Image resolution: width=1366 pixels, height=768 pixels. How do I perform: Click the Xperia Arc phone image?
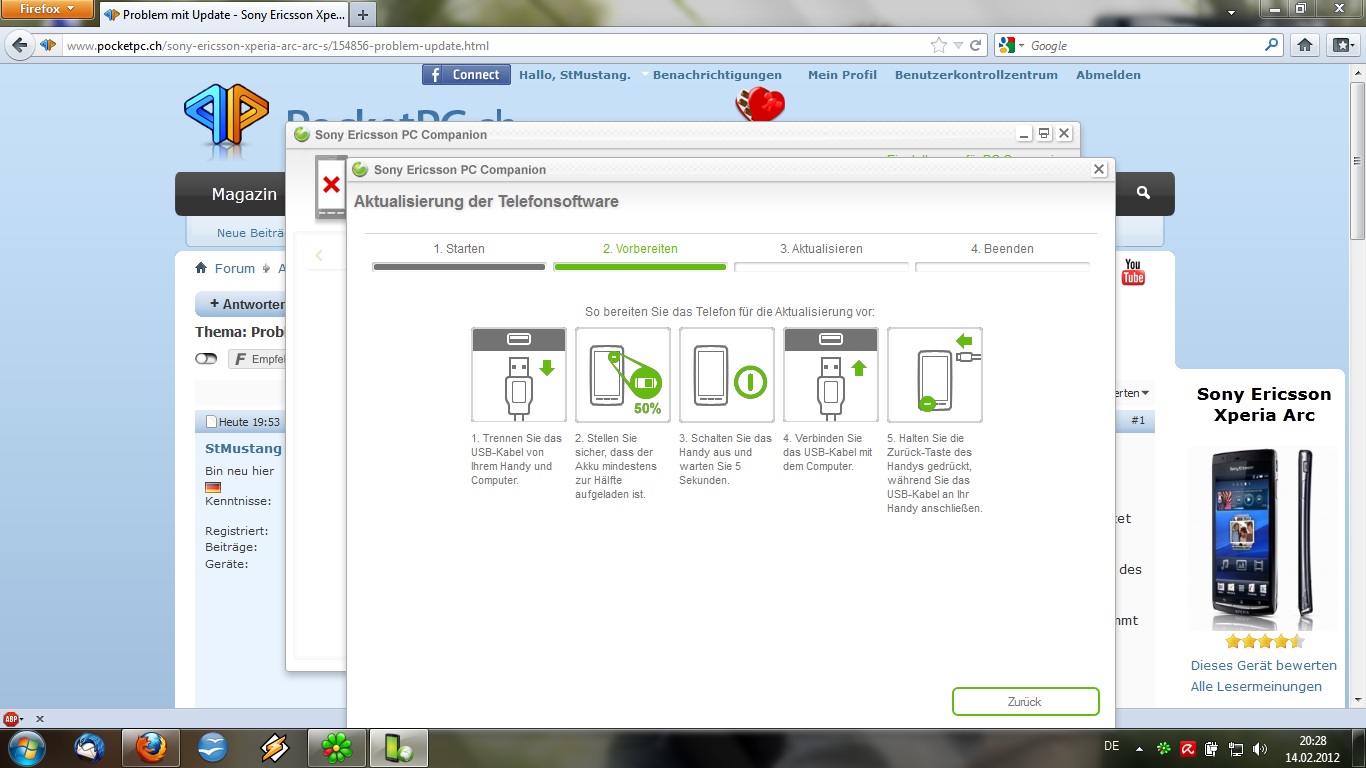coord(1264,538)
